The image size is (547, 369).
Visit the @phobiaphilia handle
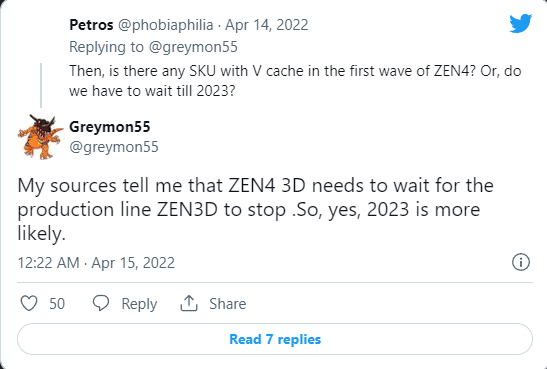tap(165, 25)
